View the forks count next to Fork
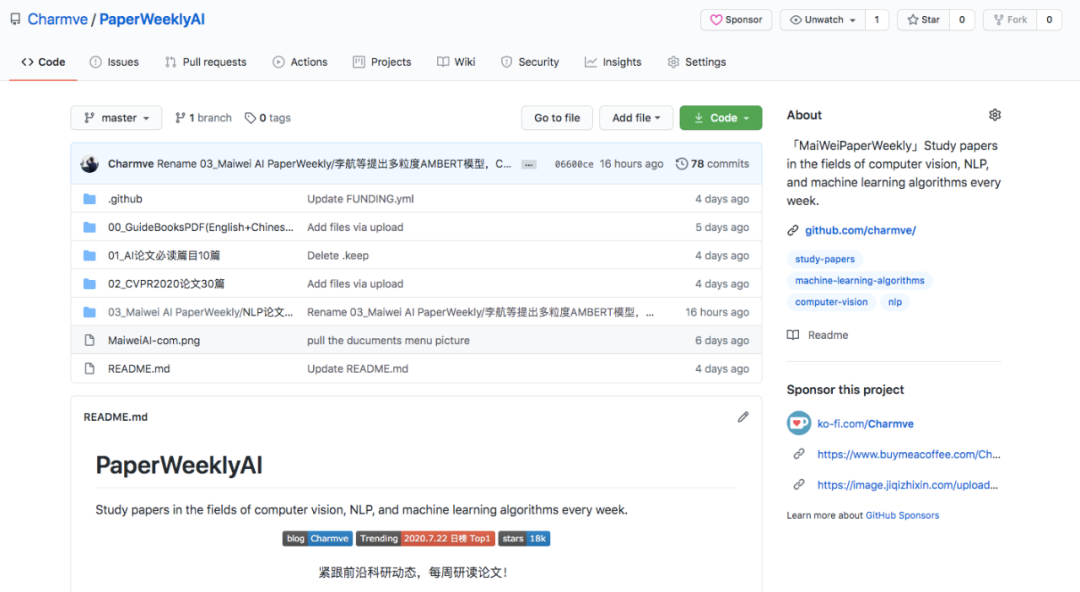Screen dimensions: 1080x592 1049,19
